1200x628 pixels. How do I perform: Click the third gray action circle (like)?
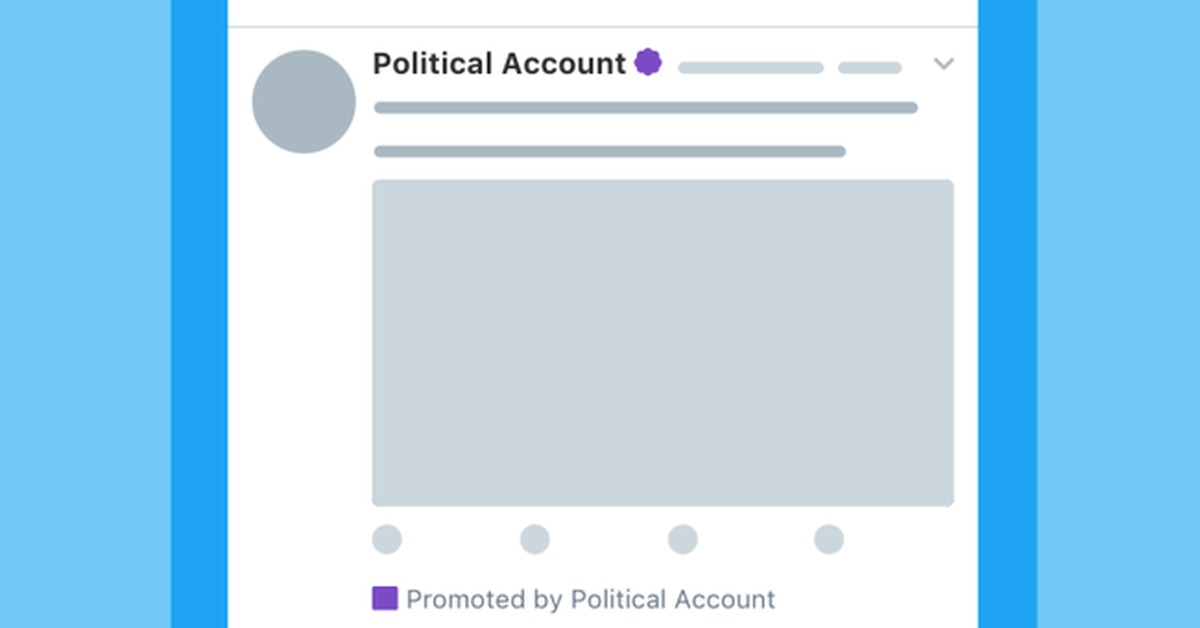683,540
